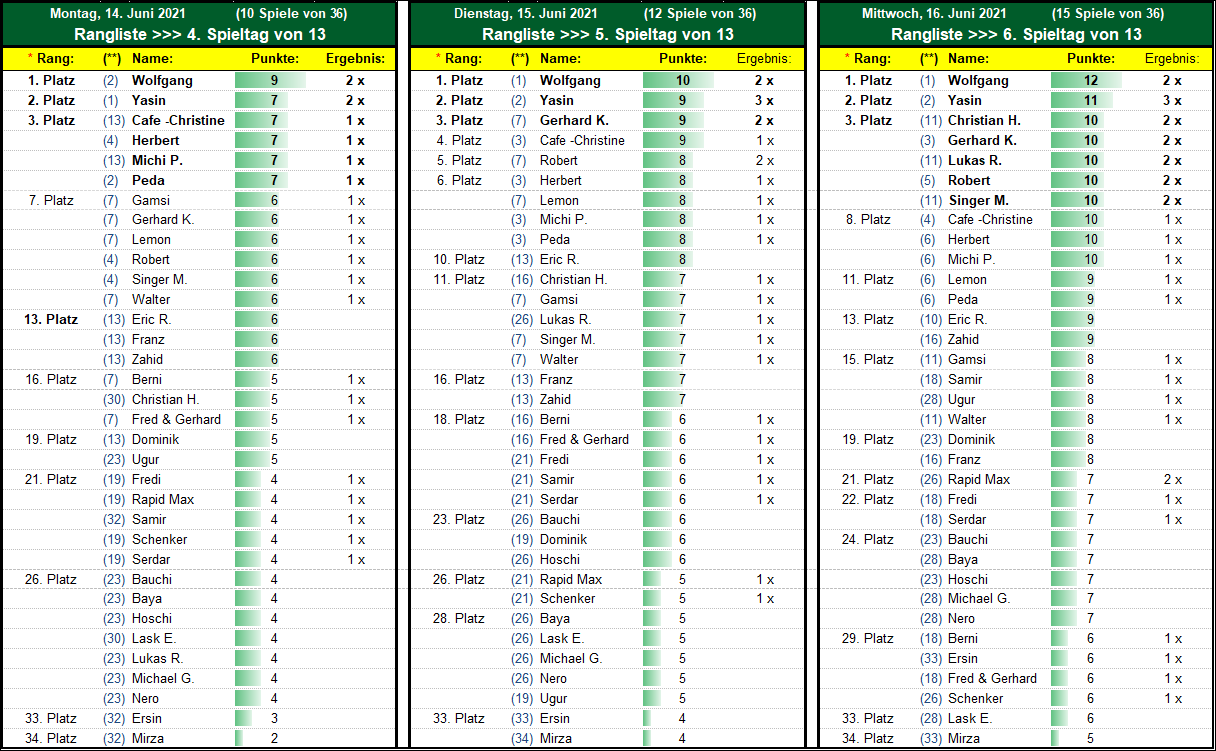
Task: Select 'Robert' in the Dienstag table
Action: point(559,160)
